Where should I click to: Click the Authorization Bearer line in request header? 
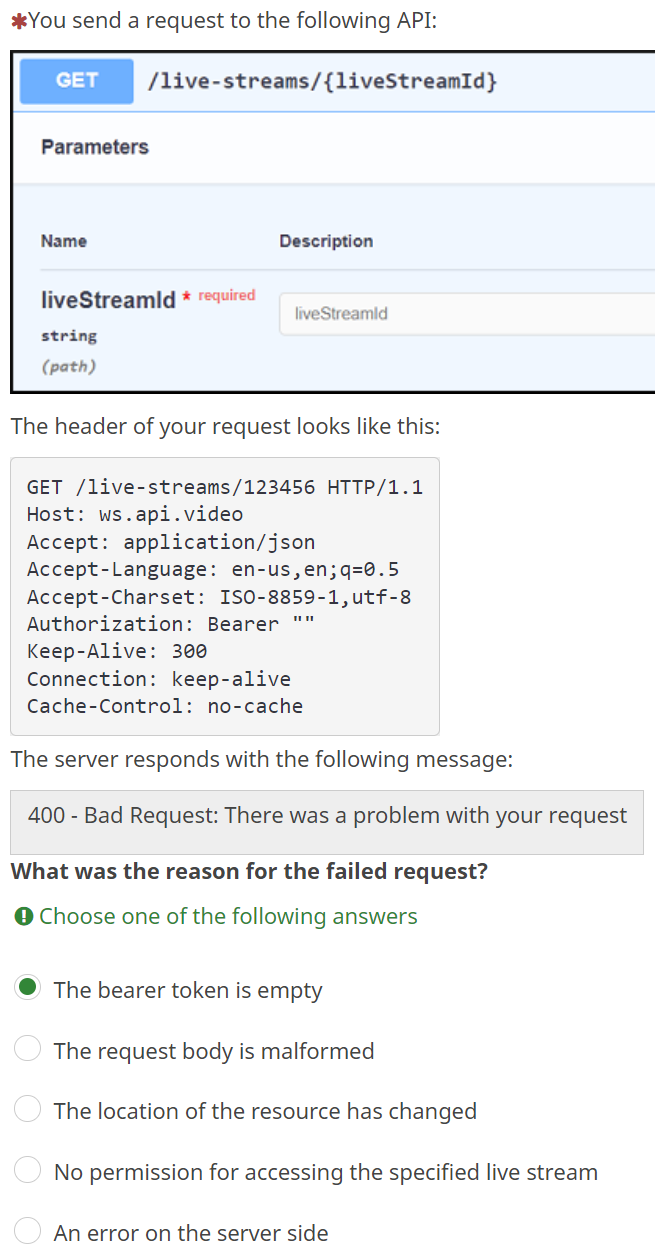pos(170,624)
